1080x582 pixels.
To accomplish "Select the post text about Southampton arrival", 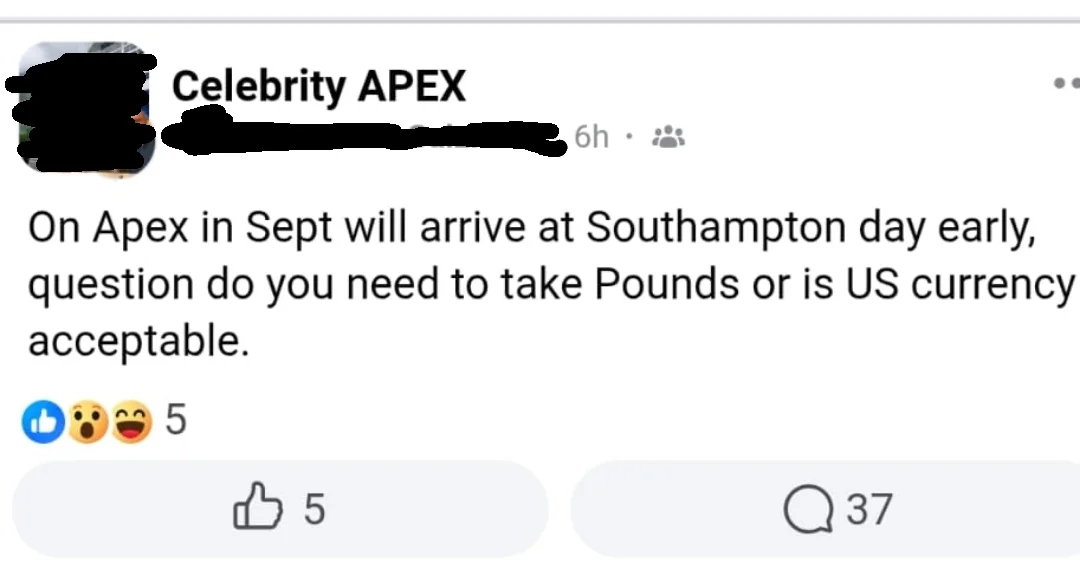I will pos(540,283).
